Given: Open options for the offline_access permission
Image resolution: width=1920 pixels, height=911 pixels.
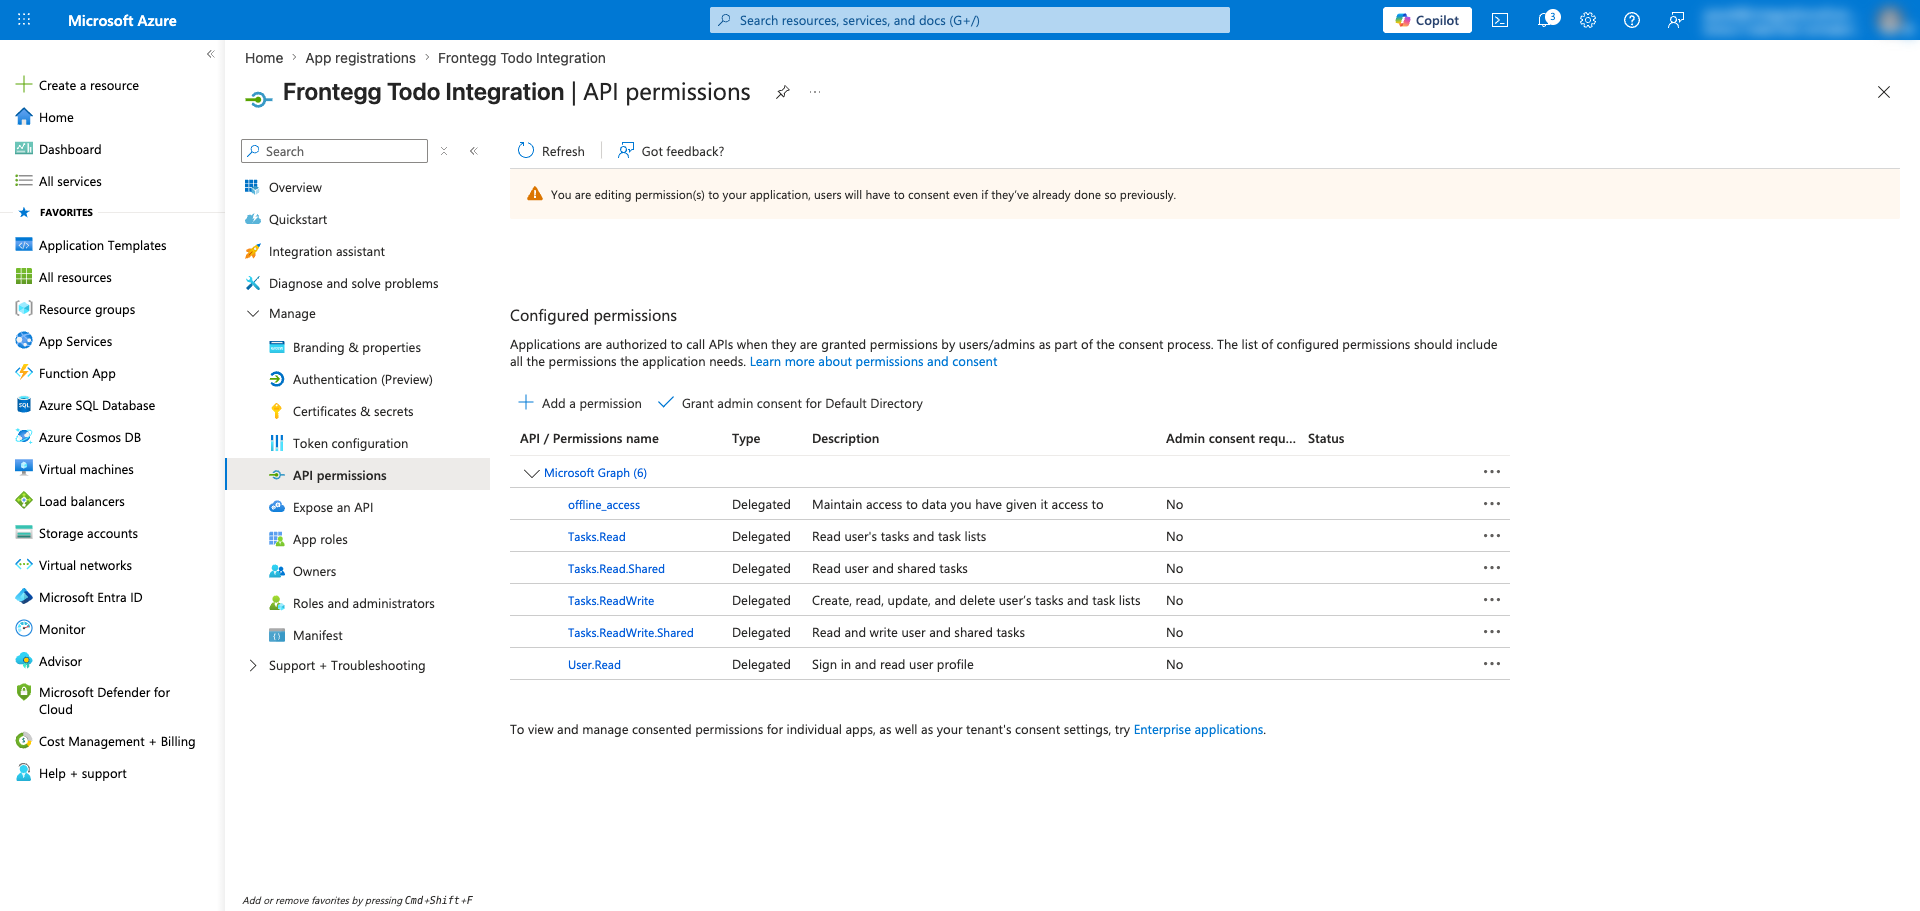Looking at the screenshot, I should (x=1492, y=504).
